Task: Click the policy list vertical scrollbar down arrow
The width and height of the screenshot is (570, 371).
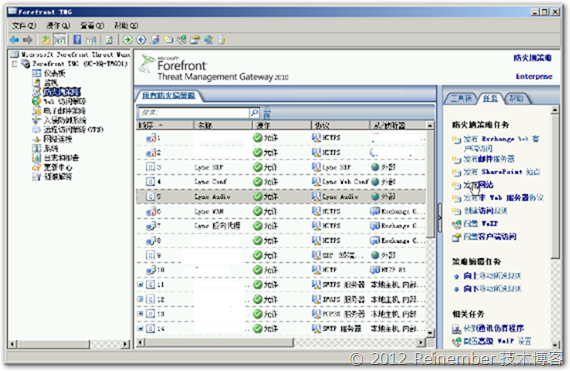Action: (x=430, y=332)
